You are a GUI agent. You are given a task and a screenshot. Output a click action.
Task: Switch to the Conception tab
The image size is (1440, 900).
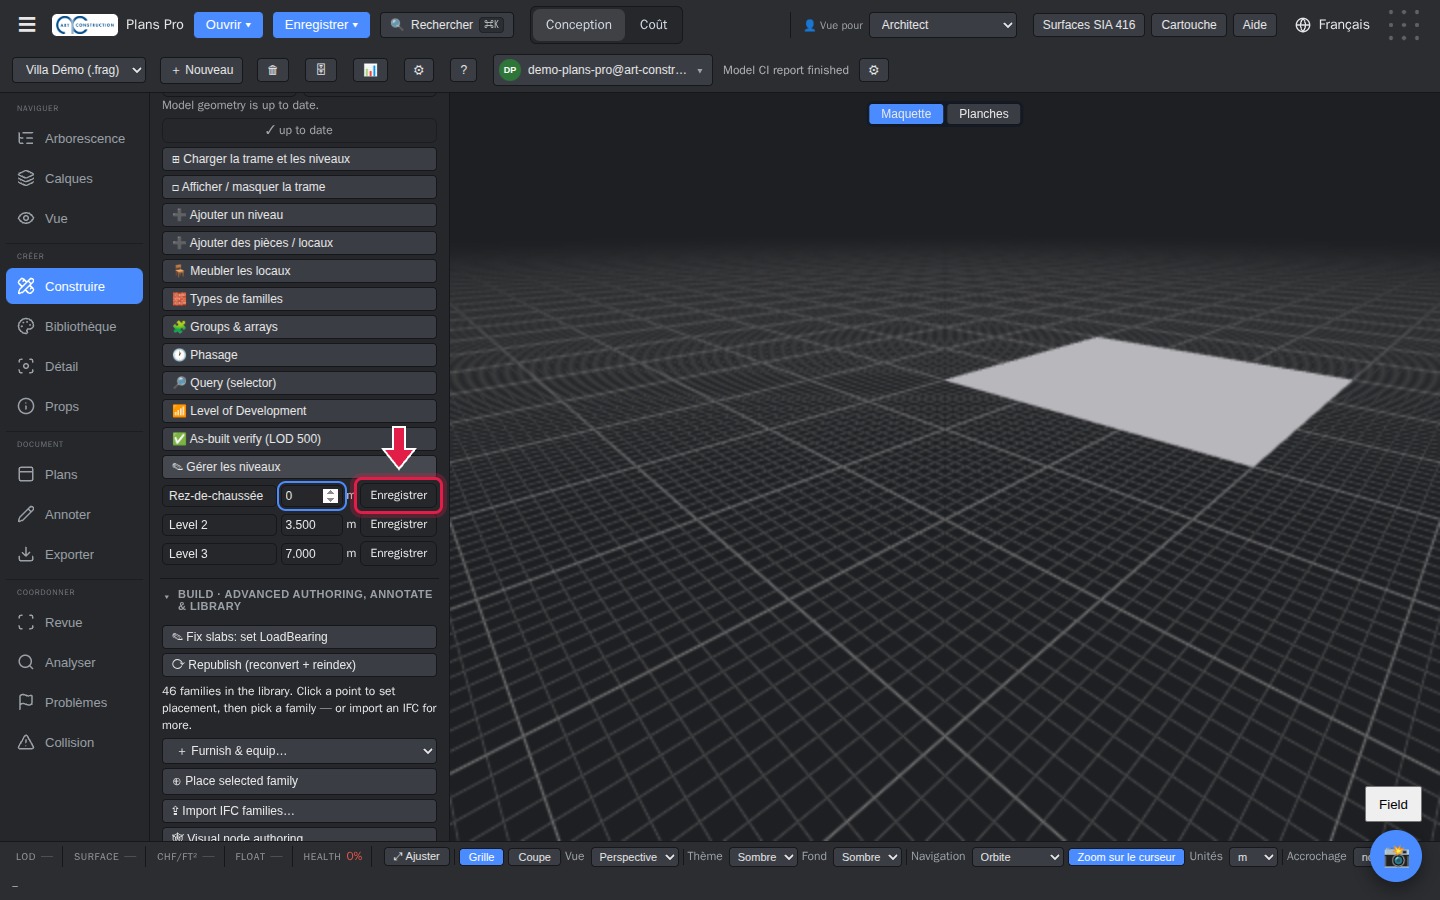click(579, 25)
